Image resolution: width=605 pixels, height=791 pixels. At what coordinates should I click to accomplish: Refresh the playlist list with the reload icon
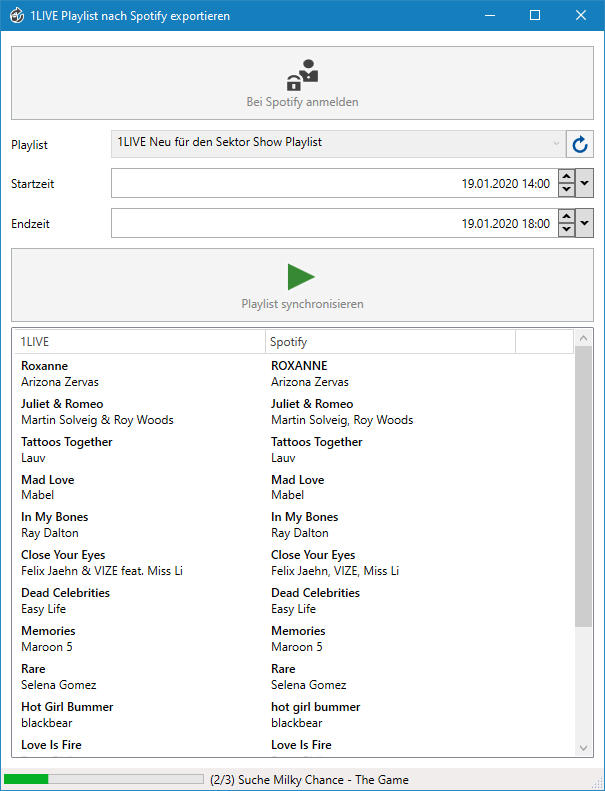coord(580,144)
